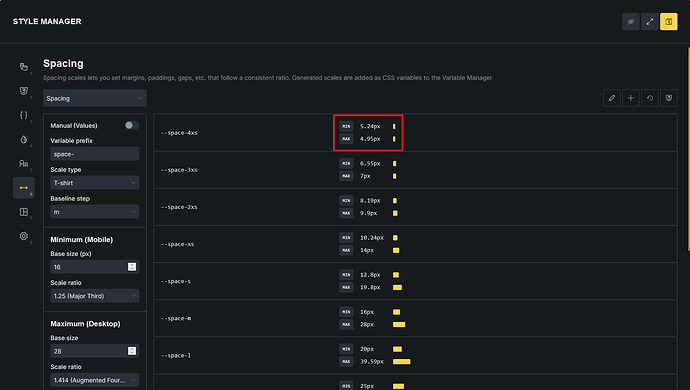Click the Maximum (Desktop) section heading
The width and height of the screenshot is (690, 390).
85,324
